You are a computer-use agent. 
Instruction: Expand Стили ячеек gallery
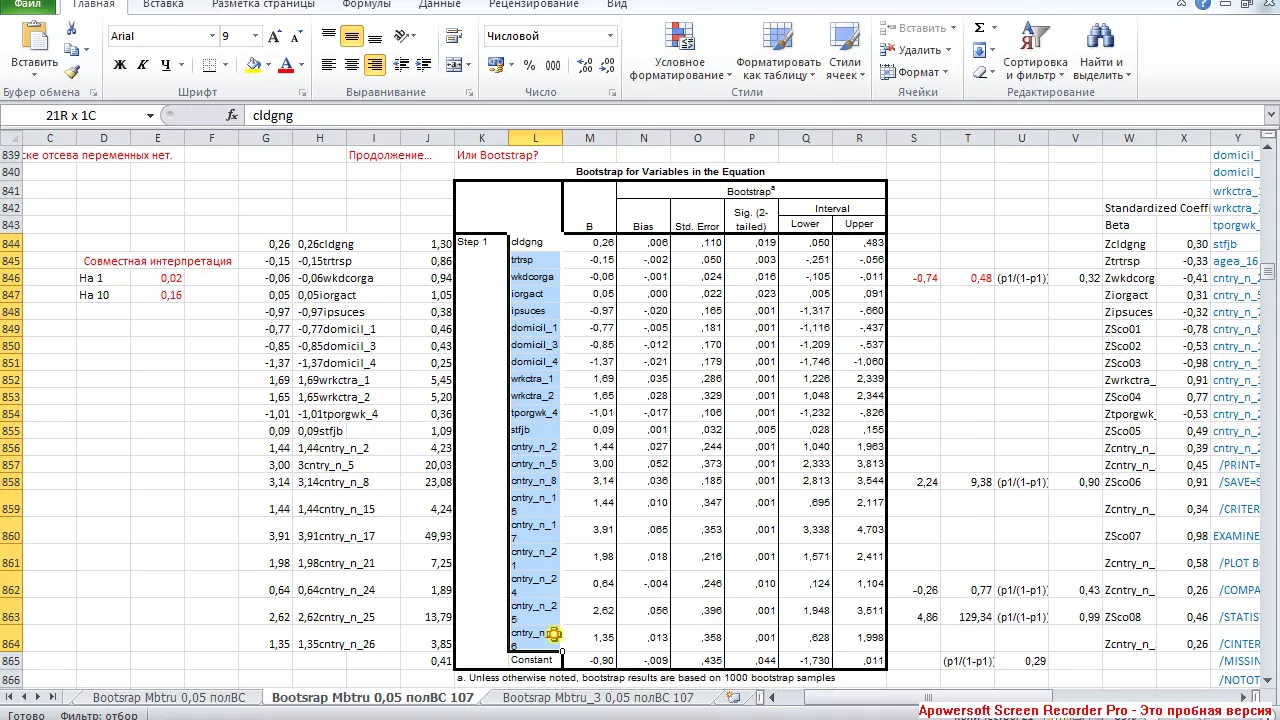[x=845, y=52]
